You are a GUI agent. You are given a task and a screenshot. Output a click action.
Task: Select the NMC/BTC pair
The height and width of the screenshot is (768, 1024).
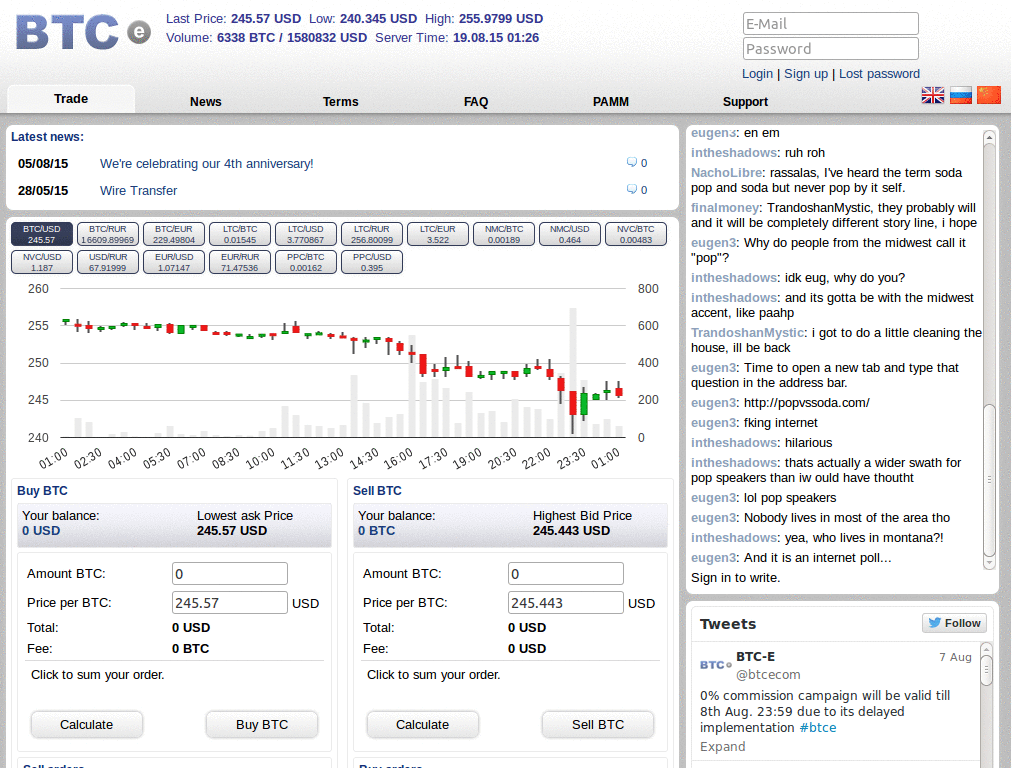tap(504, 234)
